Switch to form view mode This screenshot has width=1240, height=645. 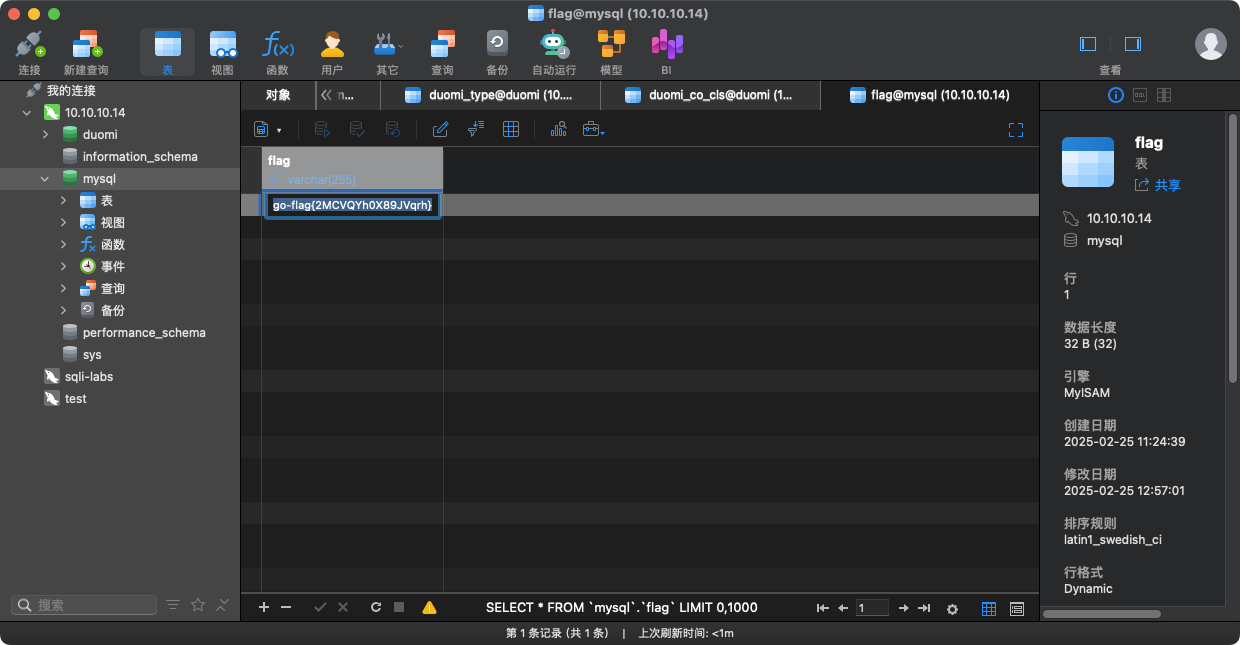coord(1017,608)
